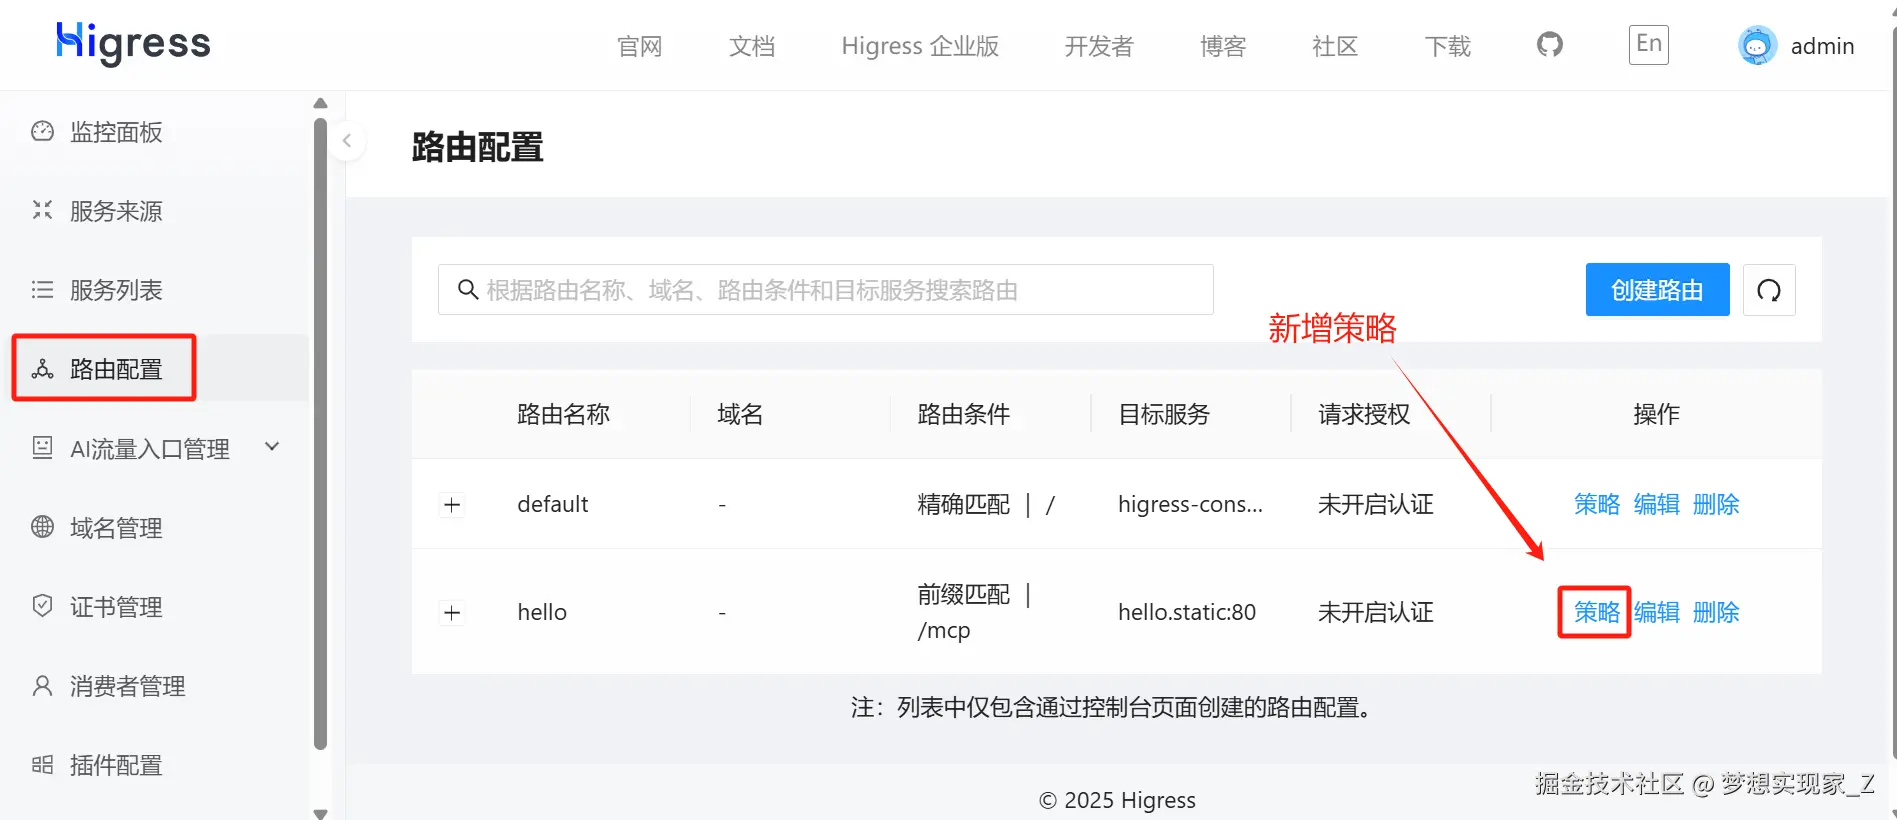Click 未开启认证 in the hello row
The image size is (1897, 820).
point(1375,612)
